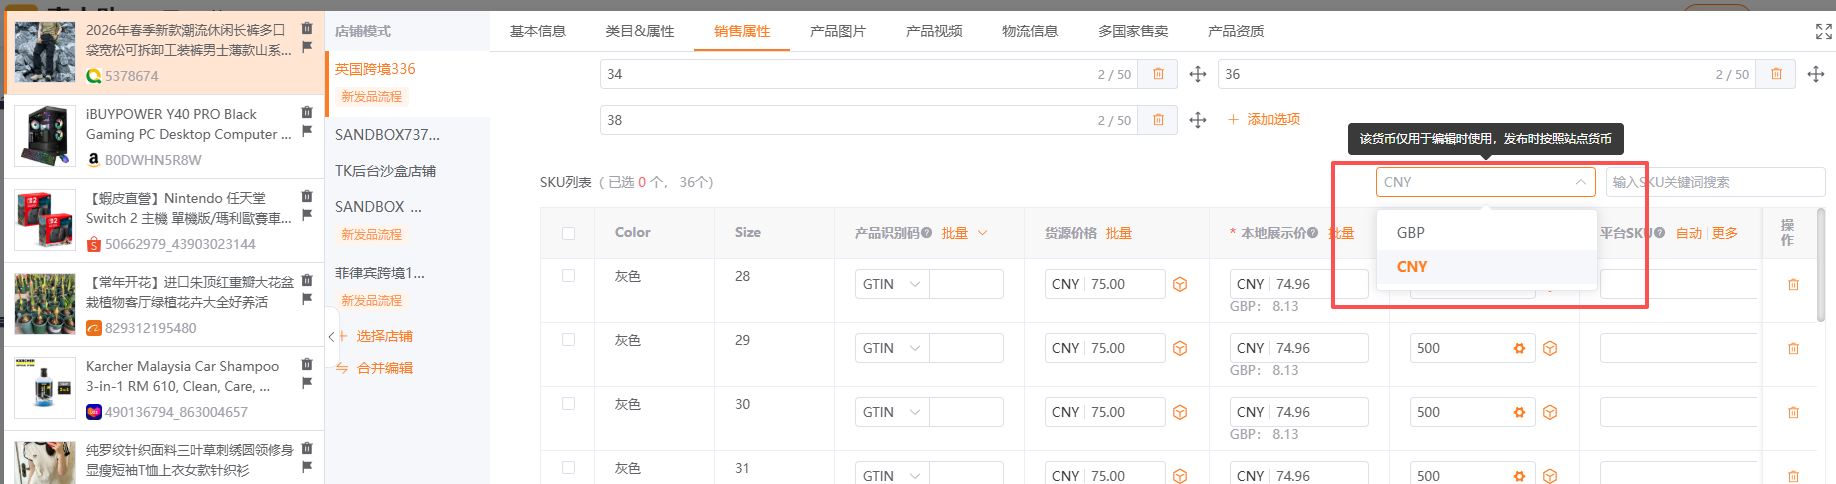This screenshot has width=1836, height=484.
Task: Tick the checkbox for size 30 row
Action: [x=568, y=404]
